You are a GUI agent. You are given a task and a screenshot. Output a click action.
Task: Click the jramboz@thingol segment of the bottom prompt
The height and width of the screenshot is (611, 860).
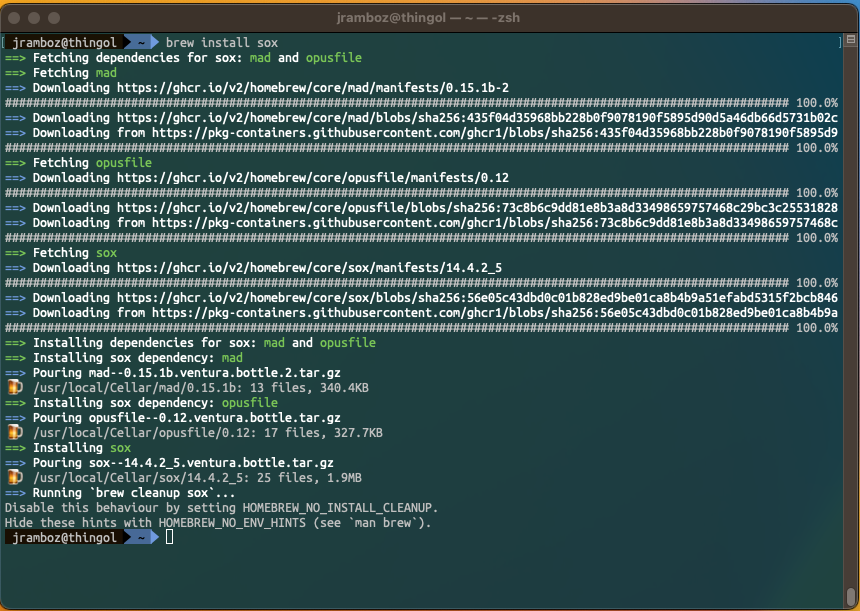click(64, 538)
